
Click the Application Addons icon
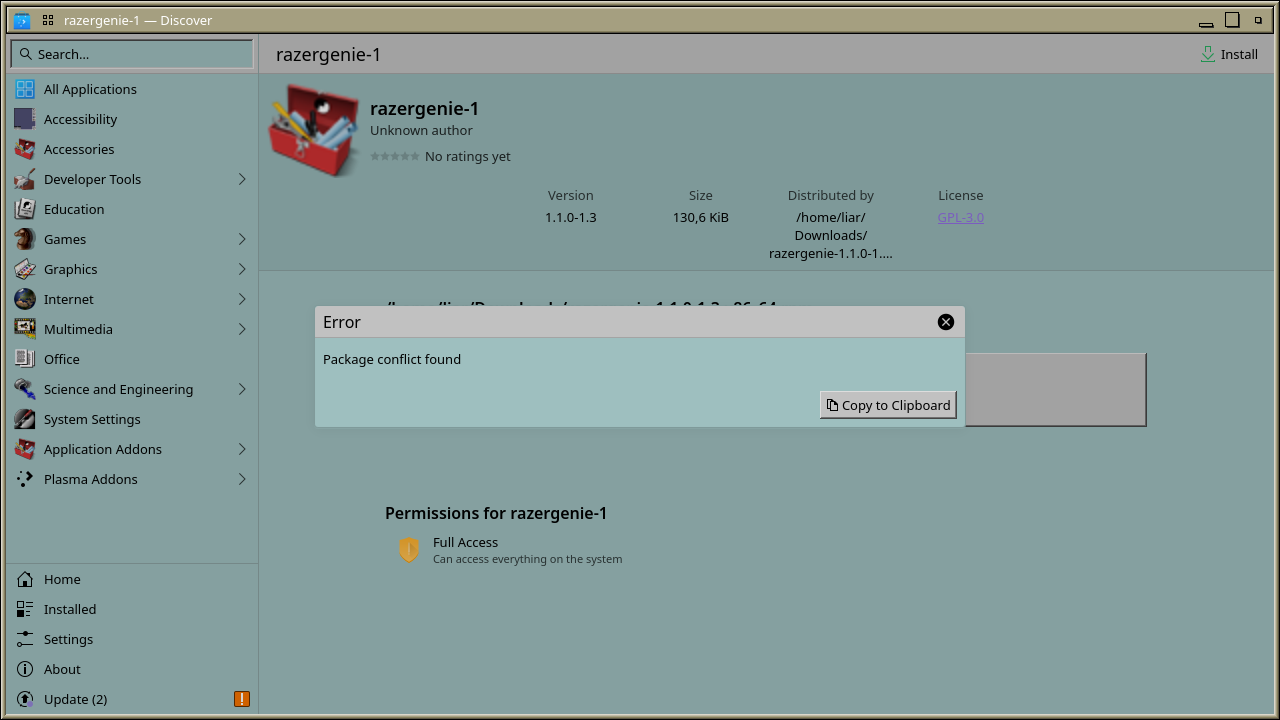[x=25, y=449]
